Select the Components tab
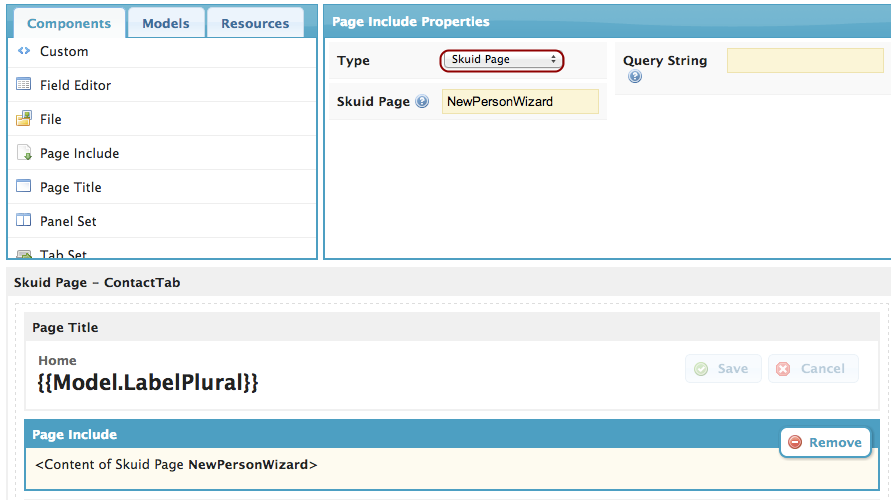 click(69, 23)
